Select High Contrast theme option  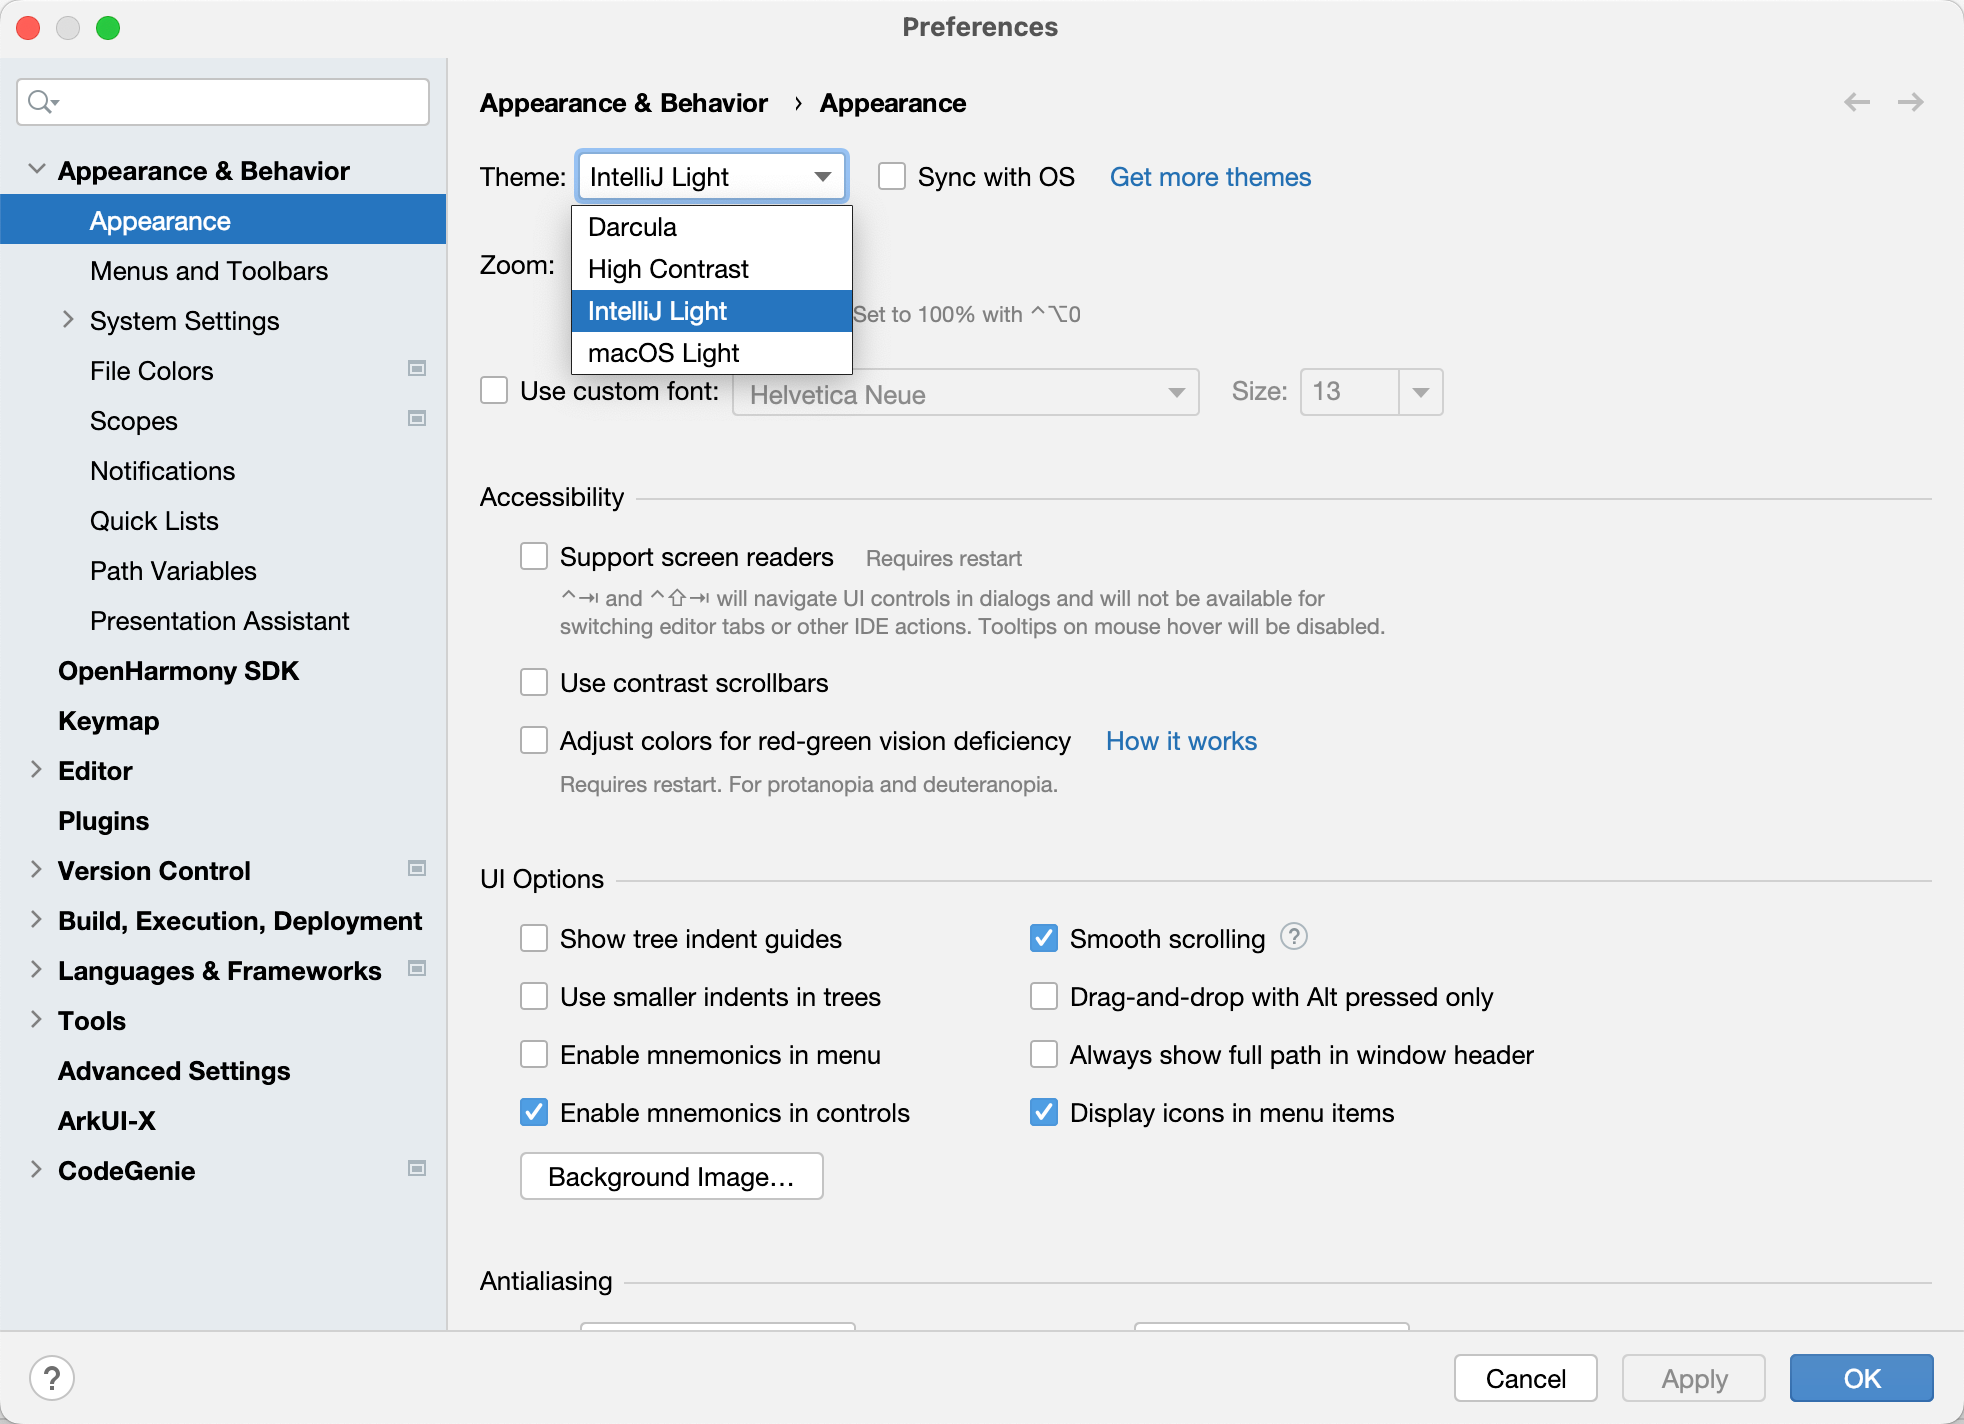click(x=712, y=269)
